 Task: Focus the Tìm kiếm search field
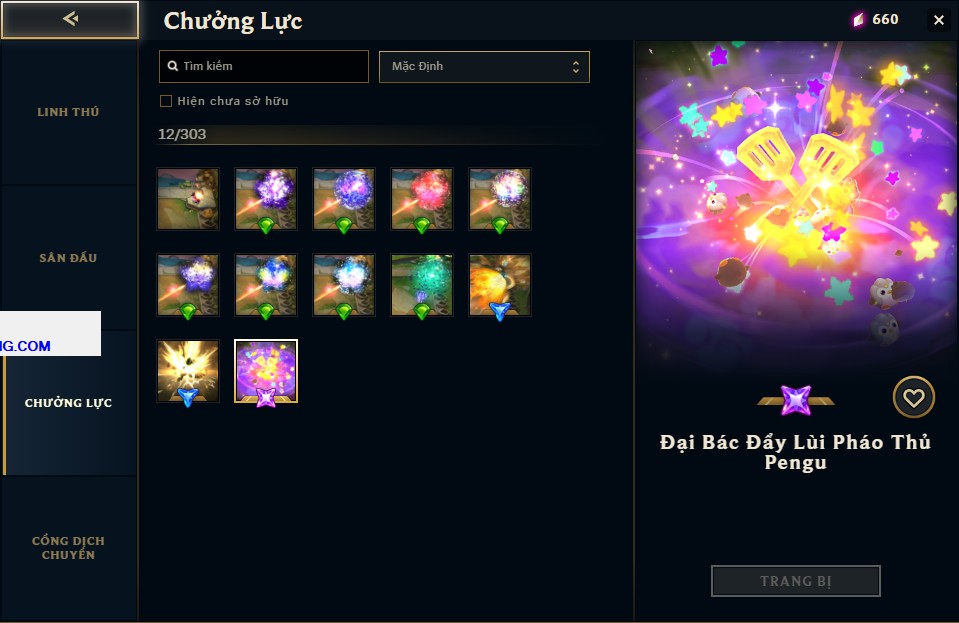(264, 67)
